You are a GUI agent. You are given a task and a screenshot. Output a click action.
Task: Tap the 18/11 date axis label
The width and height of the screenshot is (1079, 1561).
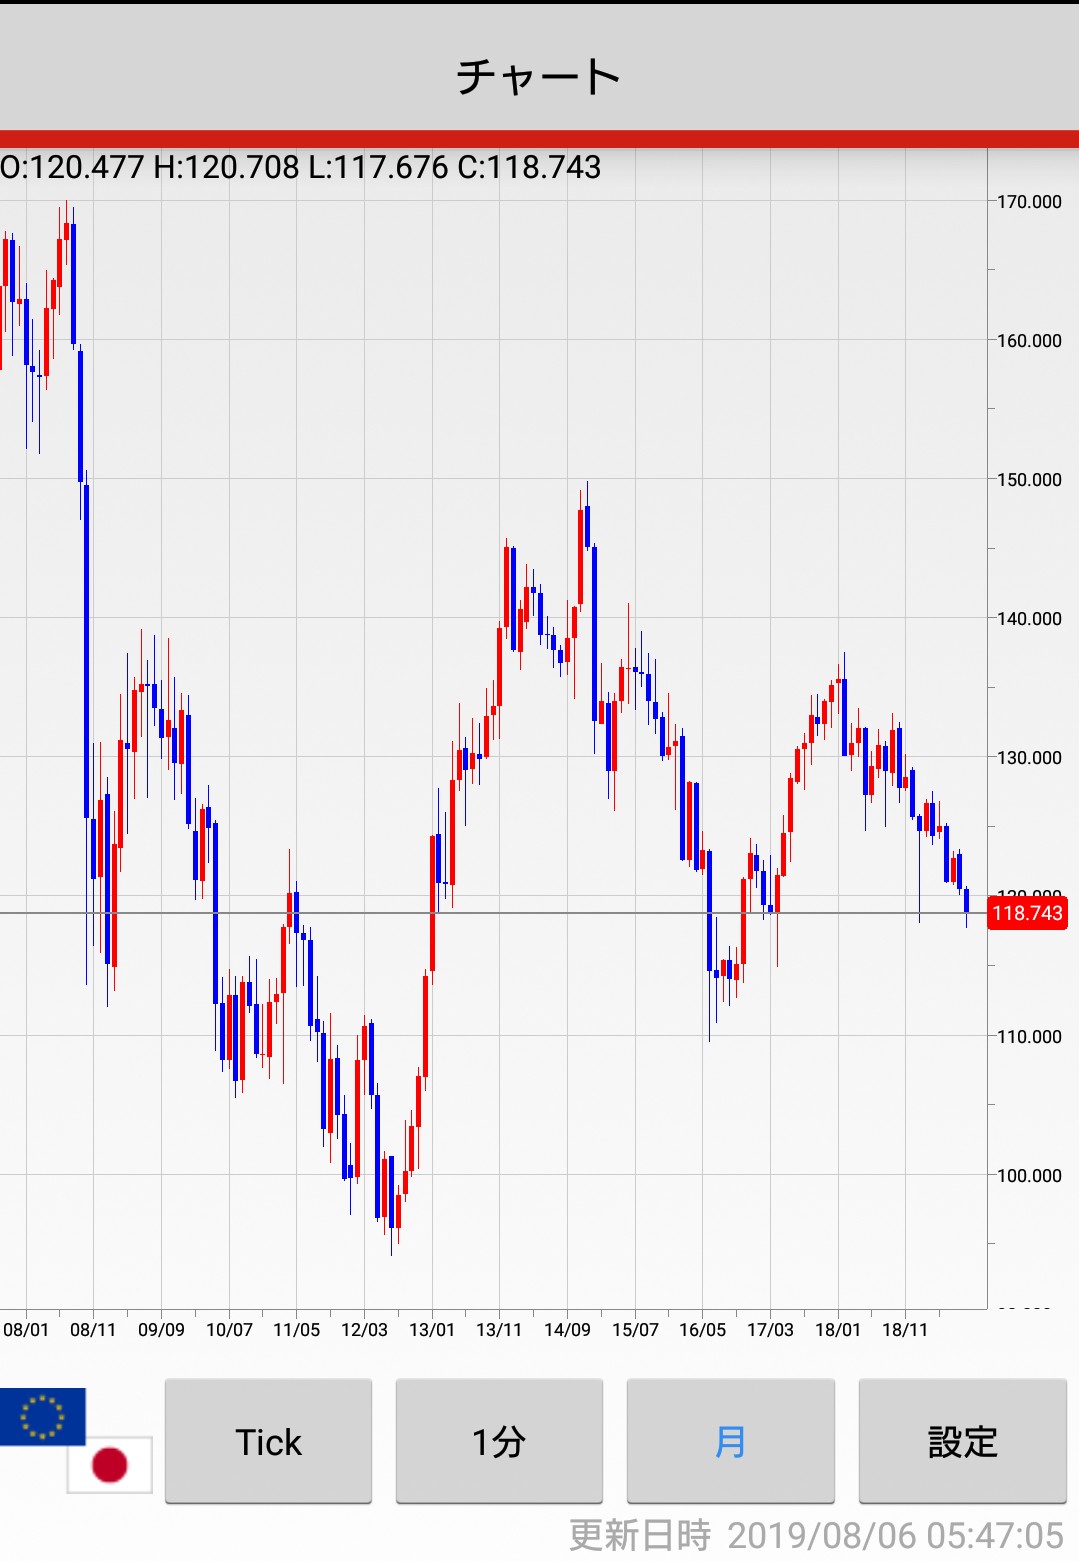905,1330
